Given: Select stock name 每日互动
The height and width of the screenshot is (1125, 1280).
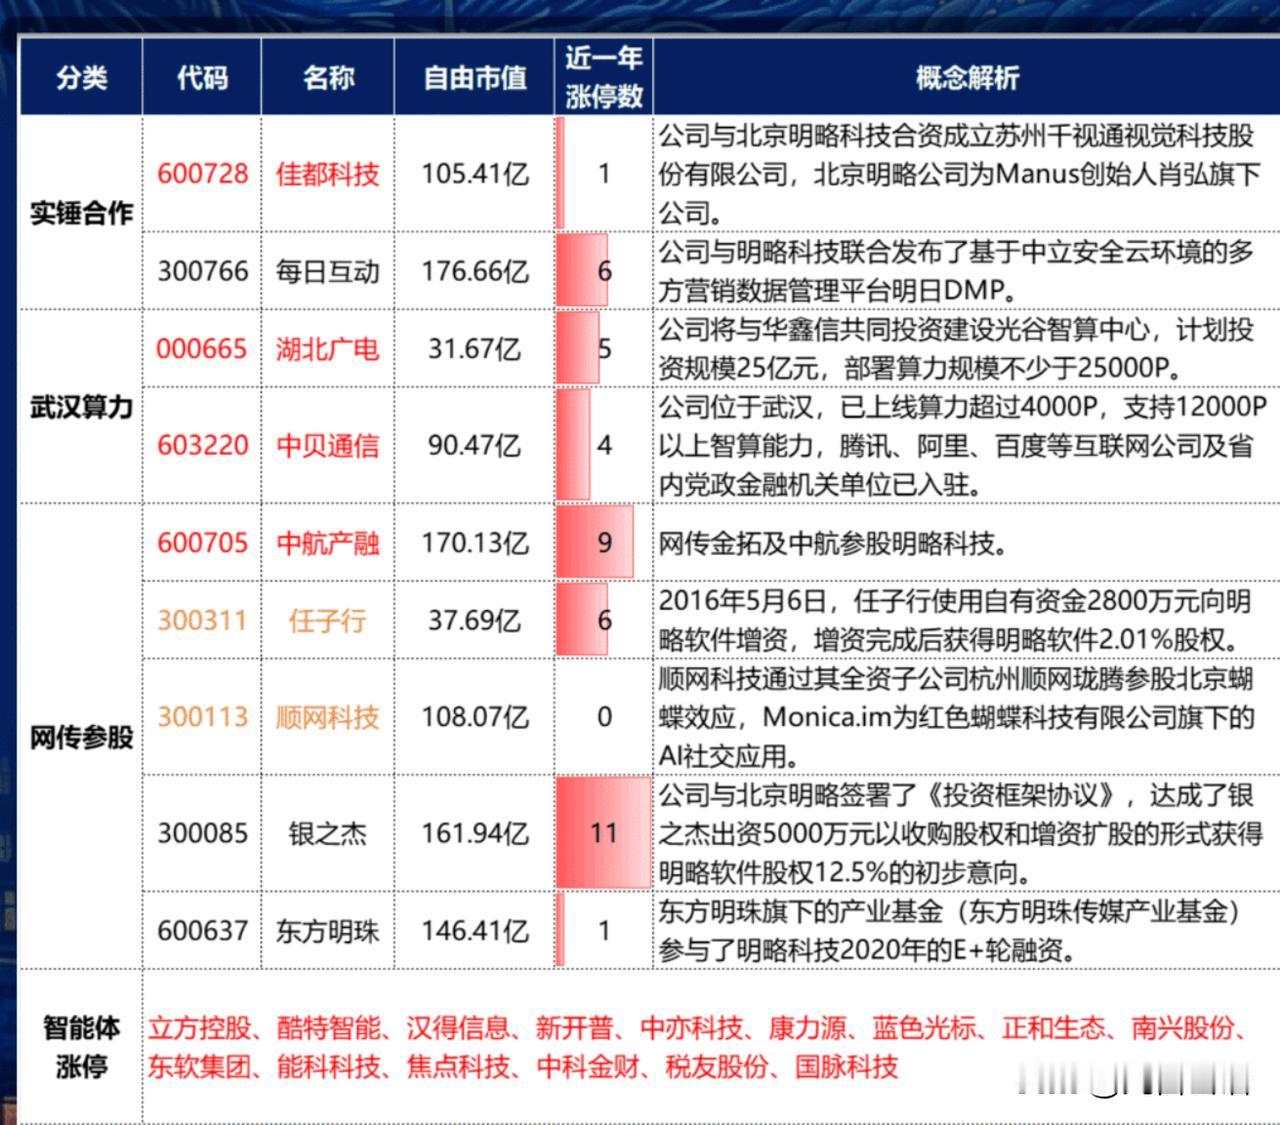Looking at the screenshot, I should tap(328, 271).
